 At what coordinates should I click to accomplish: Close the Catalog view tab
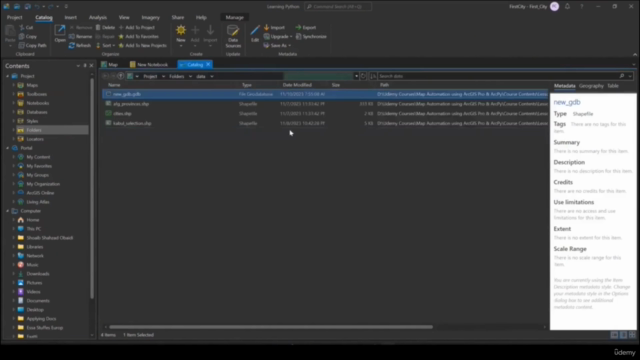click(x=208, y=64)
